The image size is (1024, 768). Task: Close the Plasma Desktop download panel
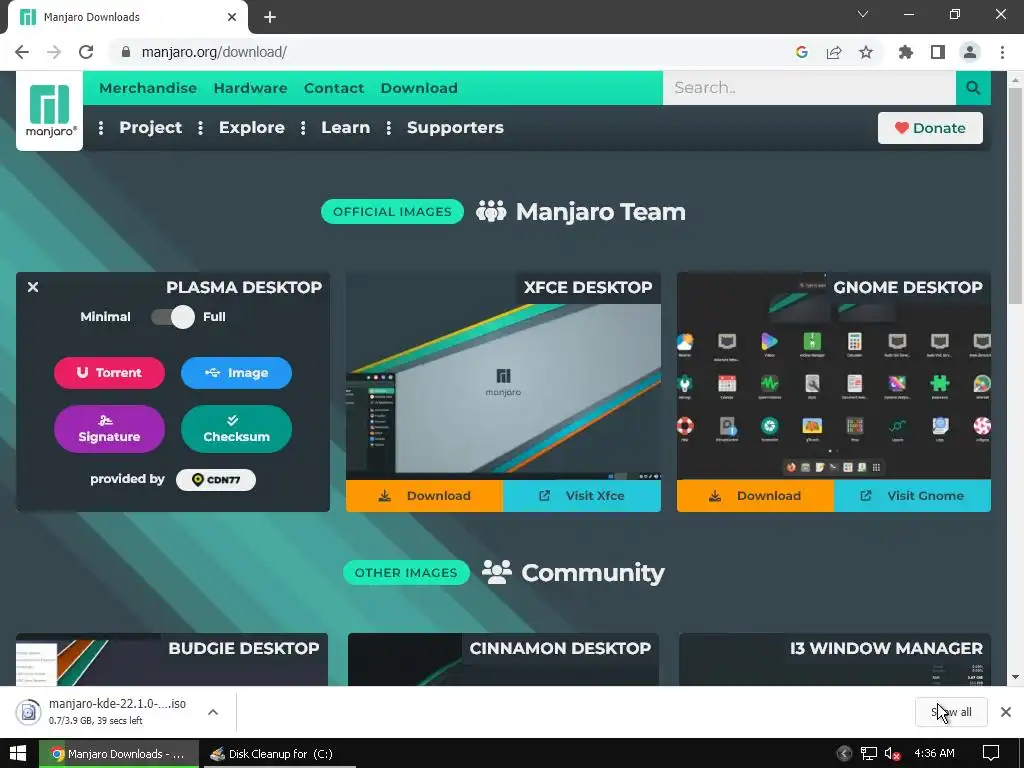click(33, 287)
